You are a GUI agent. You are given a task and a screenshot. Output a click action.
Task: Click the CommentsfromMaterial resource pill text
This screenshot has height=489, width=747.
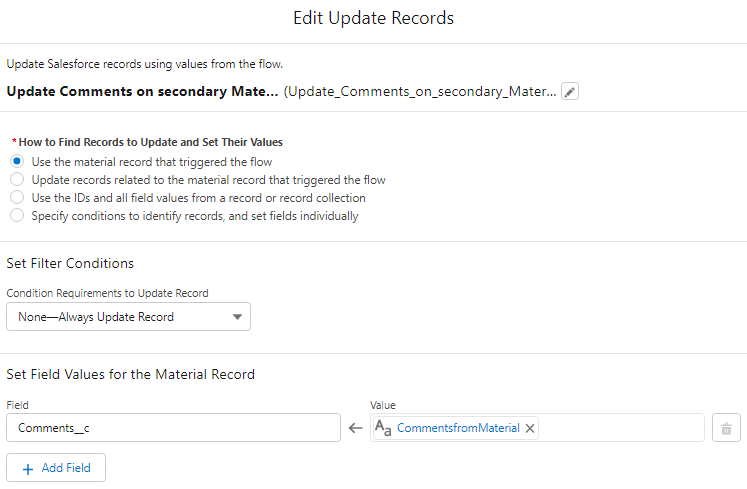pos(458,428)
